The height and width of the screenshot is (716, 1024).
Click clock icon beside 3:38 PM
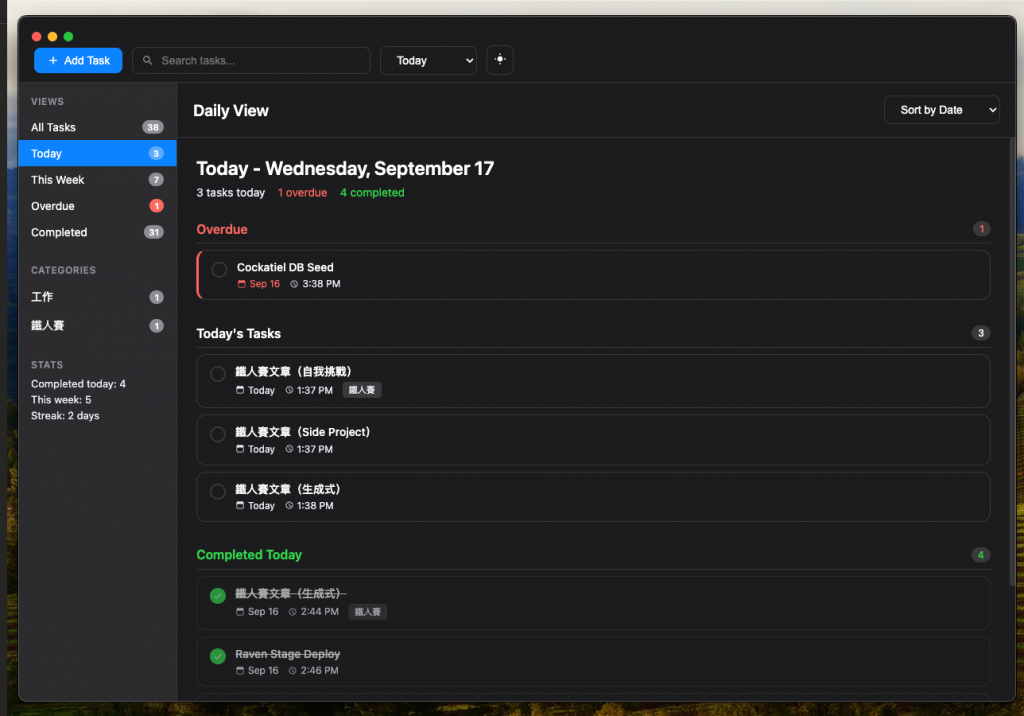point(294,284)
